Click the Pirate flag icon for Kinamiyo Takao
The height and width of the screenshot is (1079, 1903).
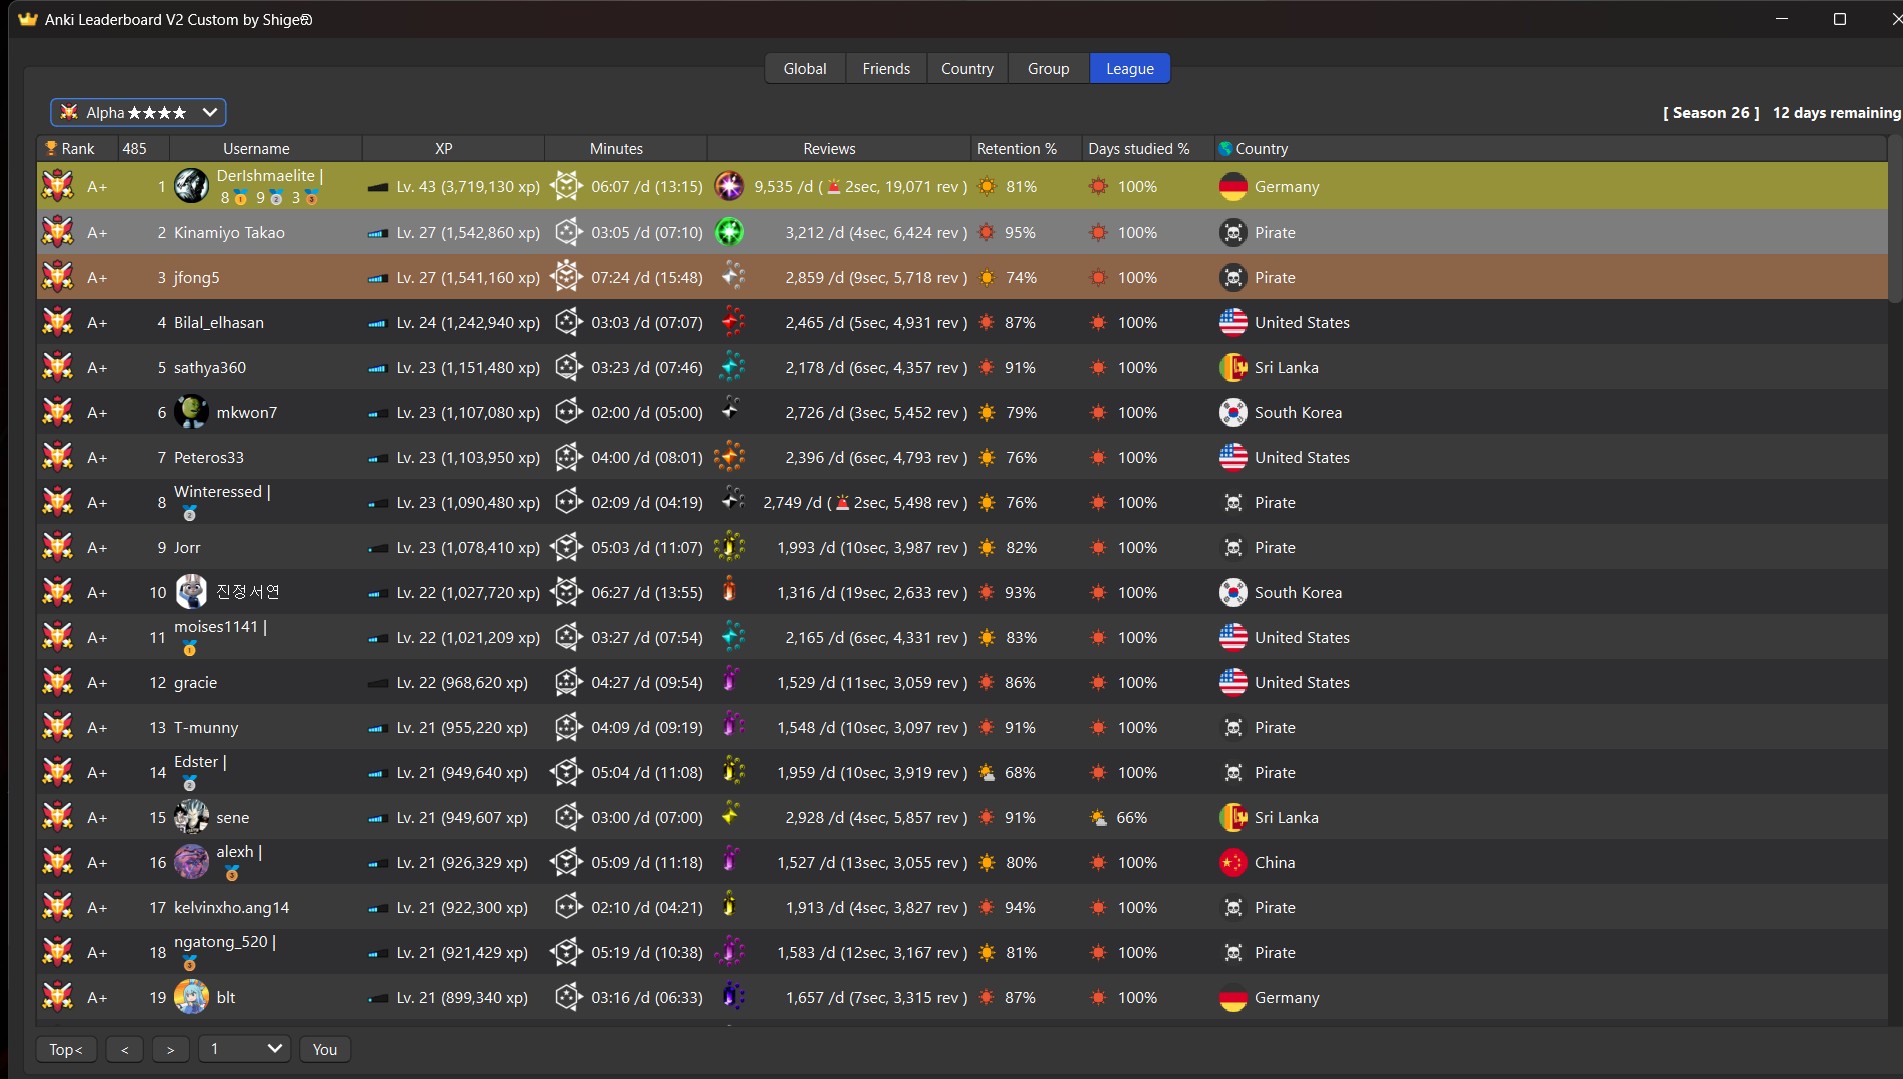(x=1233, y=232)
